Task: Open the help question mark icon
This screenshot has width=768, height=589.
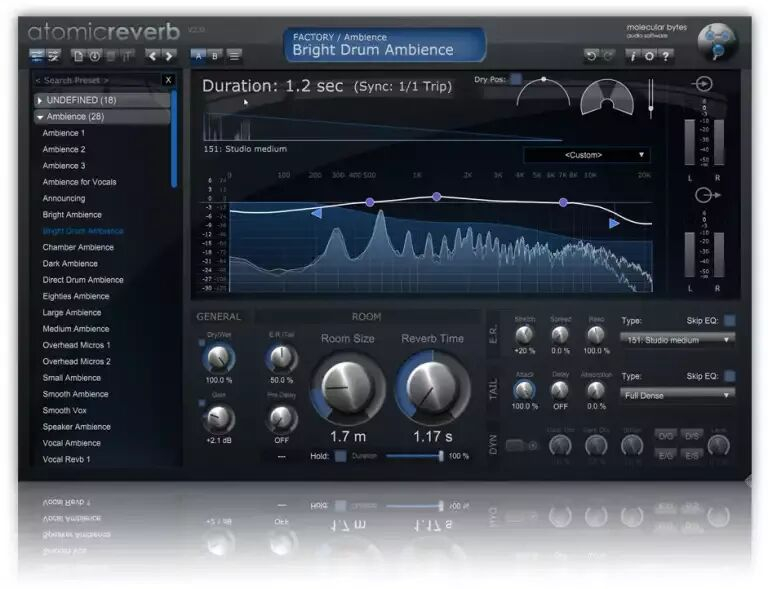Action: coord(666,56)
